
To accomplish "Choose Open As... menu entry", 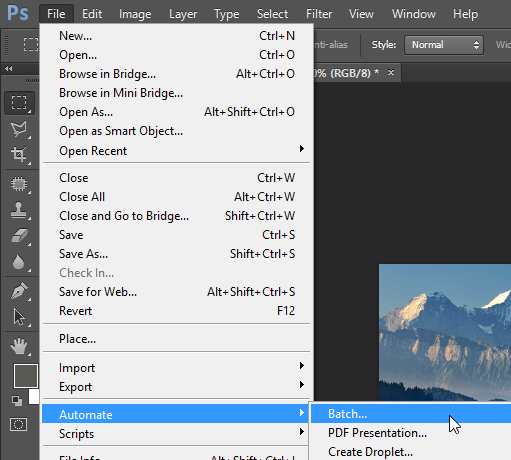I will coord(176,112).
